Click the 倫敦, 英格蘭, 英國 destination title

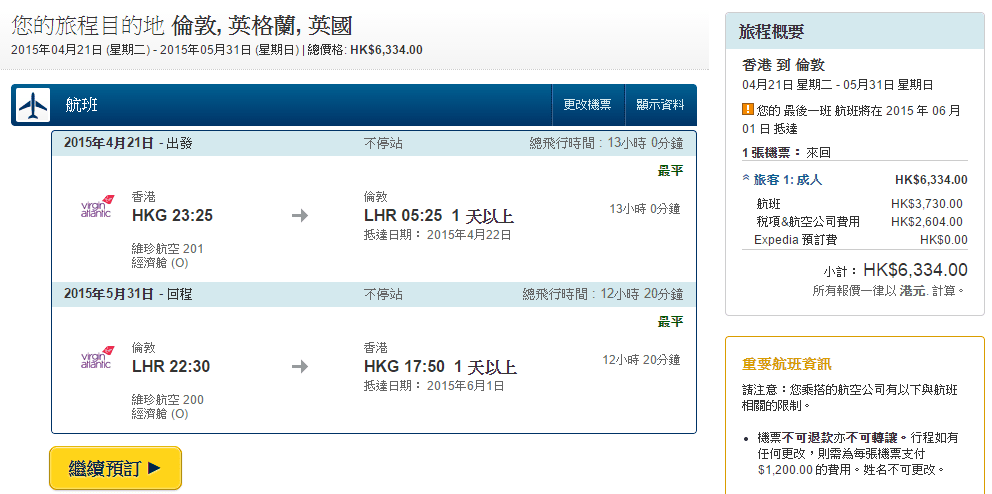pyautogui.click(x=262, y=25)
